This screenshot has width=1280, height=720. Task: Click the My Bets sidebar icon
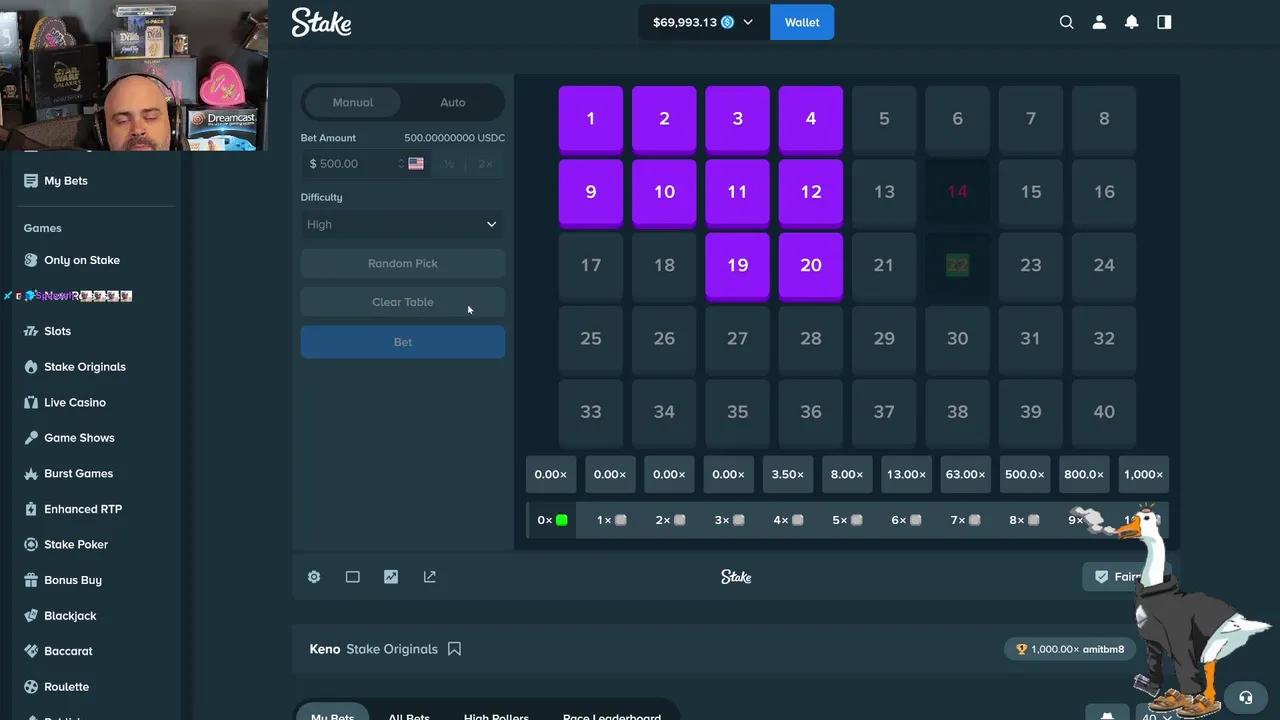(31, 181)
